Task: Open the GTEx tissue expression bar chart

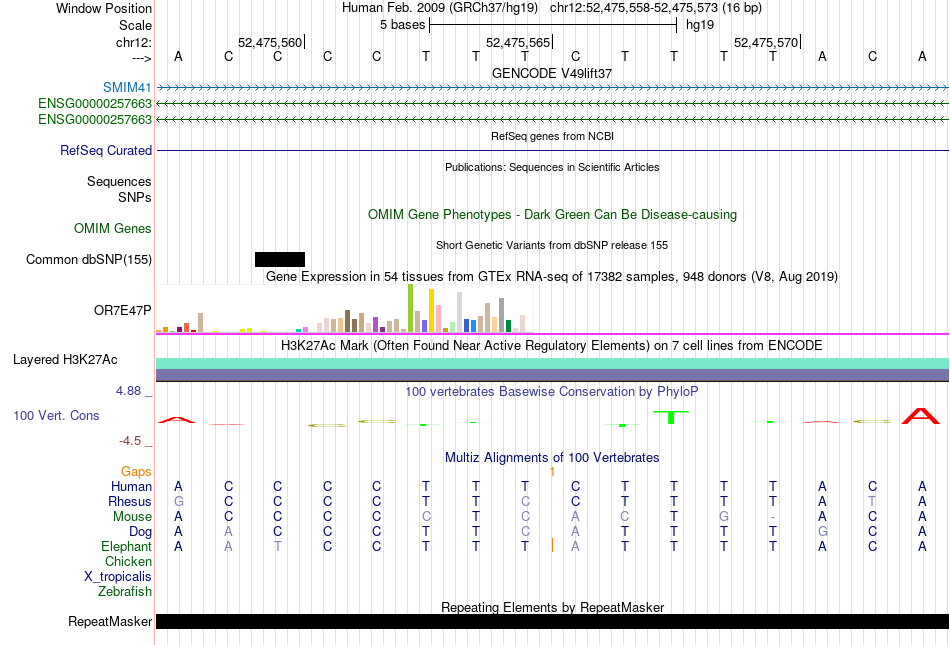Action: pos(345,308)
